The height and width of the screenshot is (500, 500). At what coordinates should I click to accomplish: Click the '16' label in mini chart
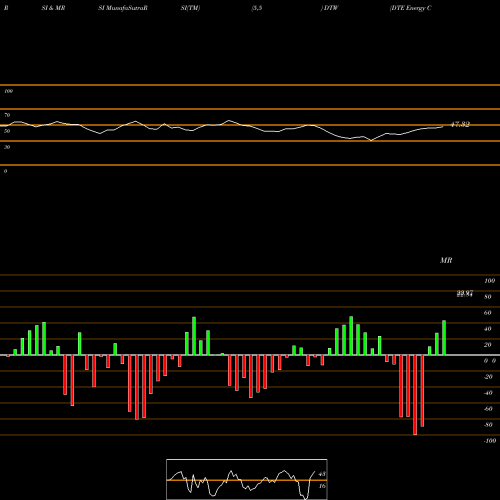tap(322, 486)
